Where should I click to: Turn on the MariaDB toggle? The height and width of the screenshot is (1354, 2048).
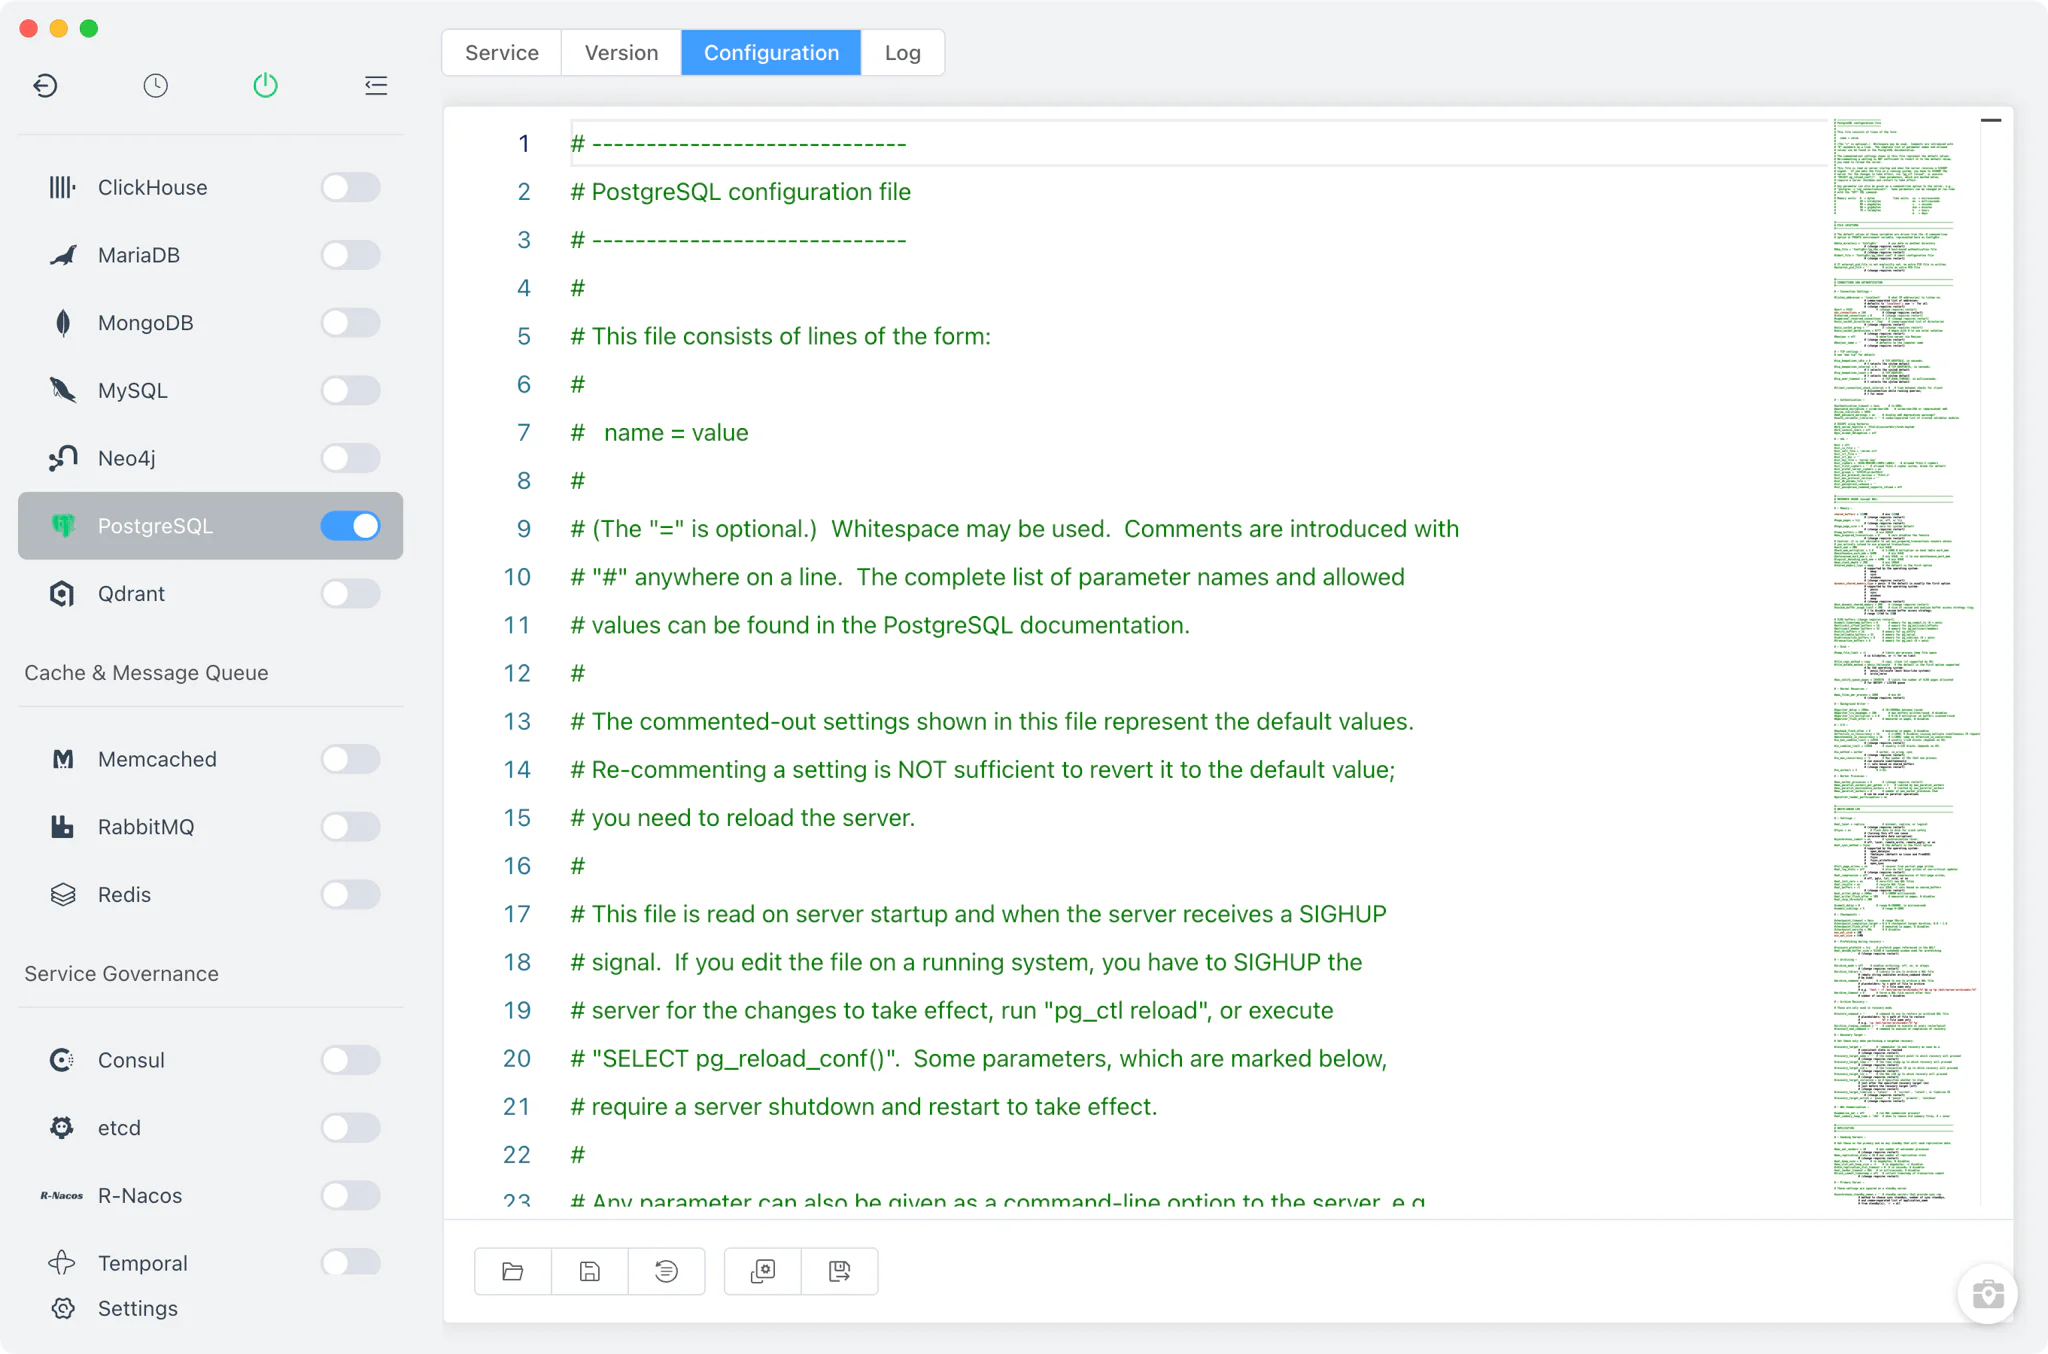pos(350,255)
